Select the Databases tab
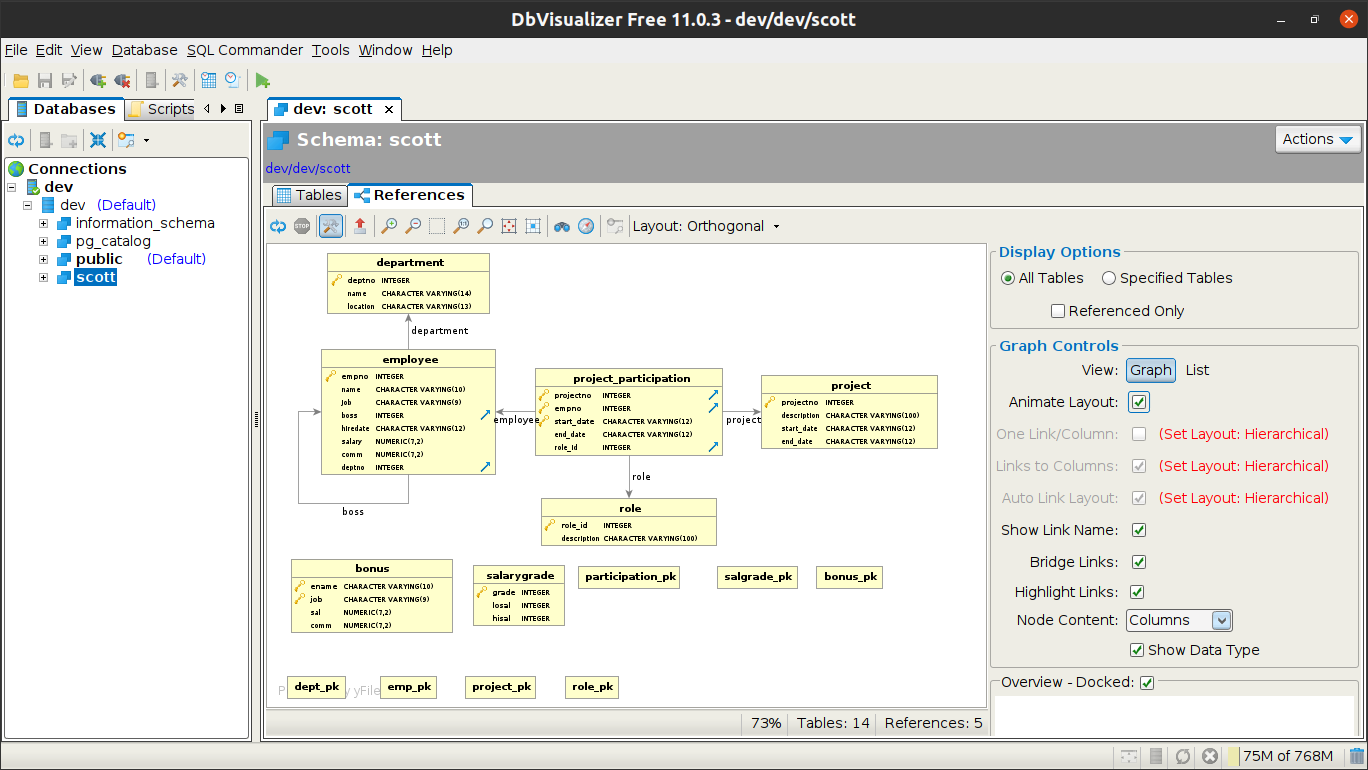This screenshot has height=770, width=1368. pos(66,109)
